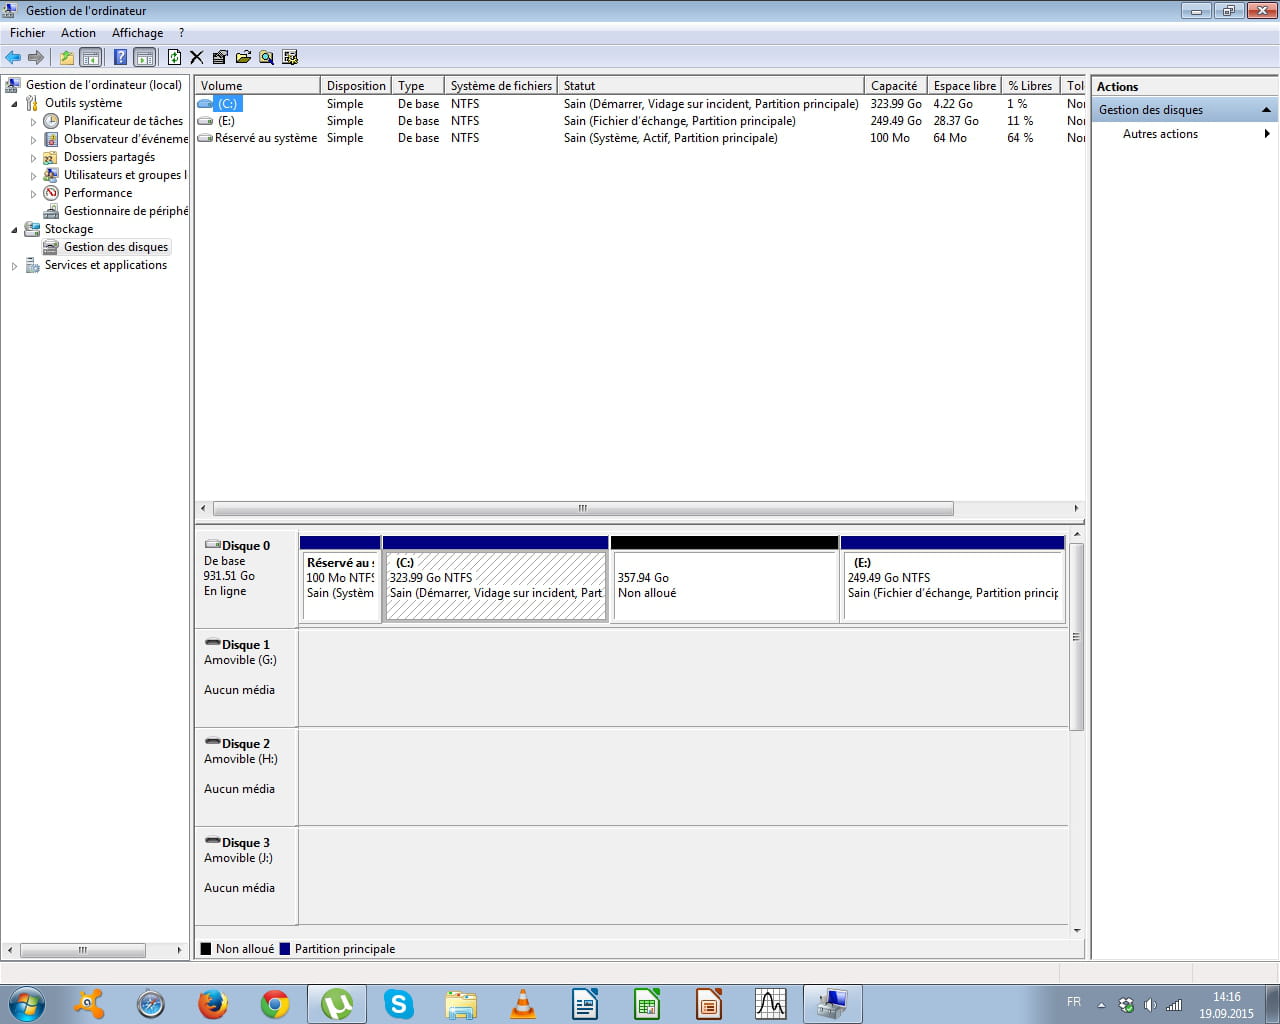
Task: Open avast from the taskbar
Action: coord(89,1004)
